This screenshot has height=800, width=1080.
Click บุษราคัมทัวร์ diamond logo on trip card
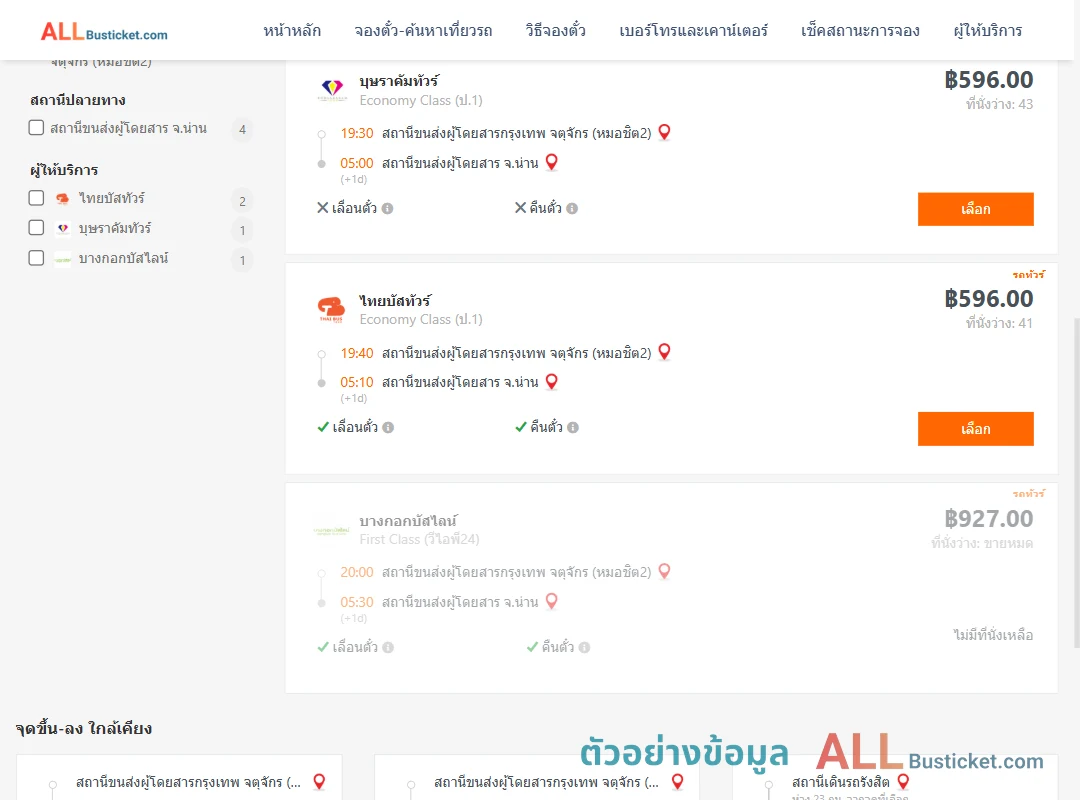pyautogui.click(x=332, y=90)
